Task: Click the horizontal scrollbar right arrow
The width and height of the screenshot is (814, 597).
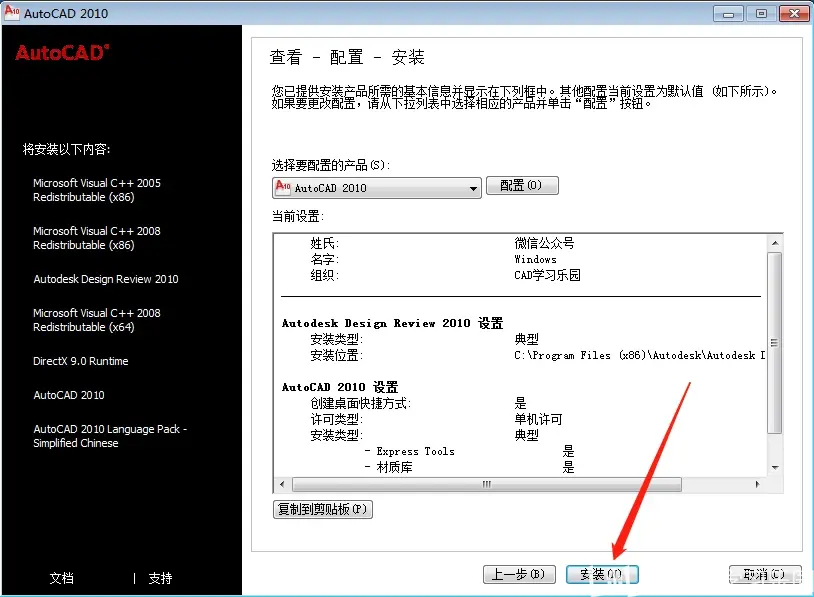Action: coord(757,484)
